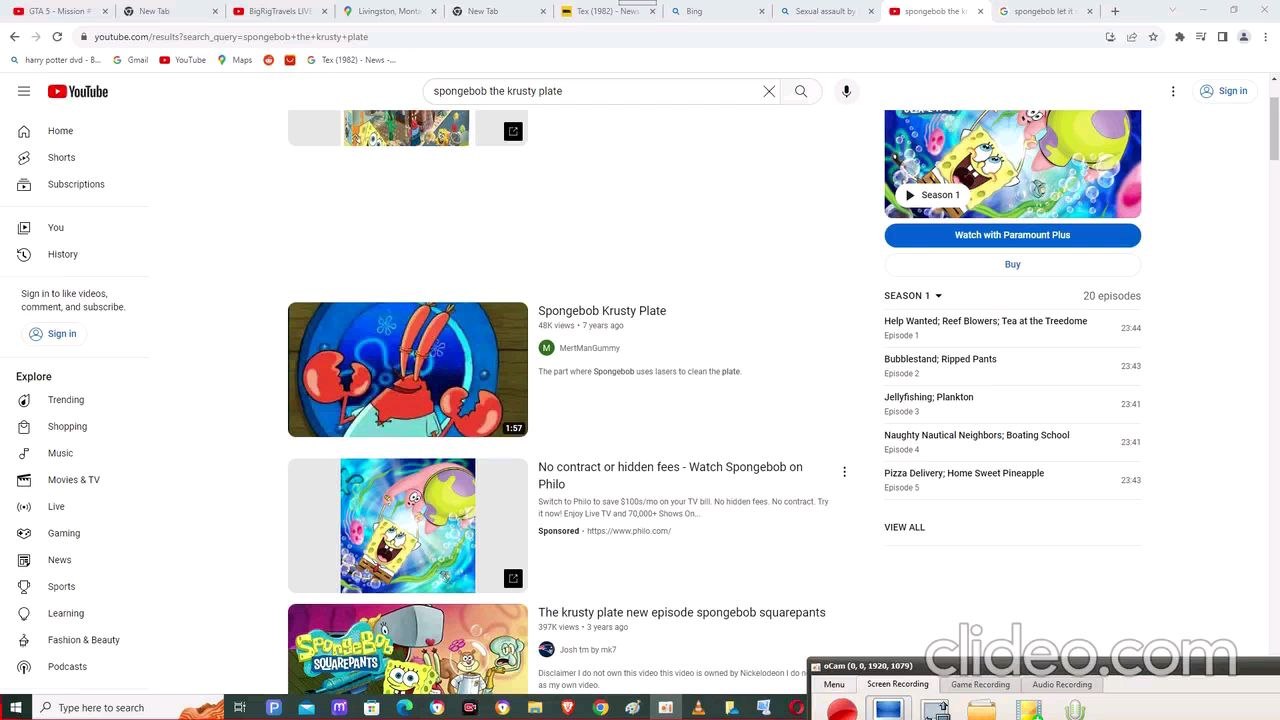Switch to the BigRigTravels LIVE tab
The height and width of the screenshot is (720, 1280).
279,11
